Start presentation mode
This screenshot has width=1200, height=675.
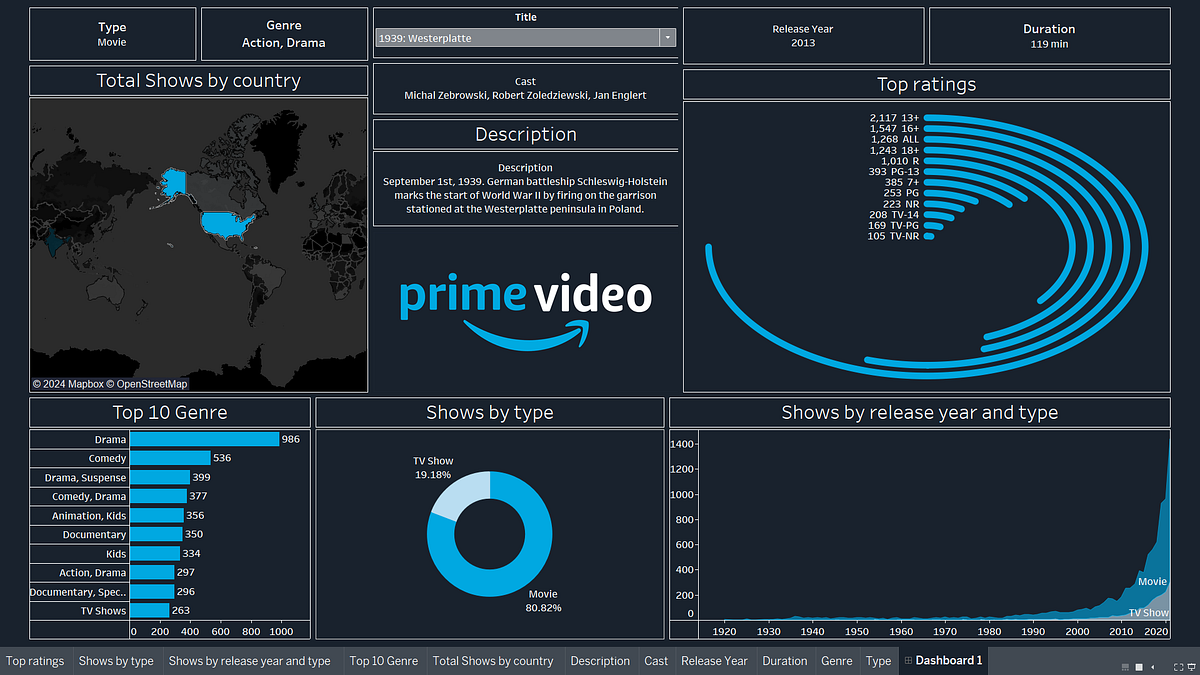pos(1193,667)
